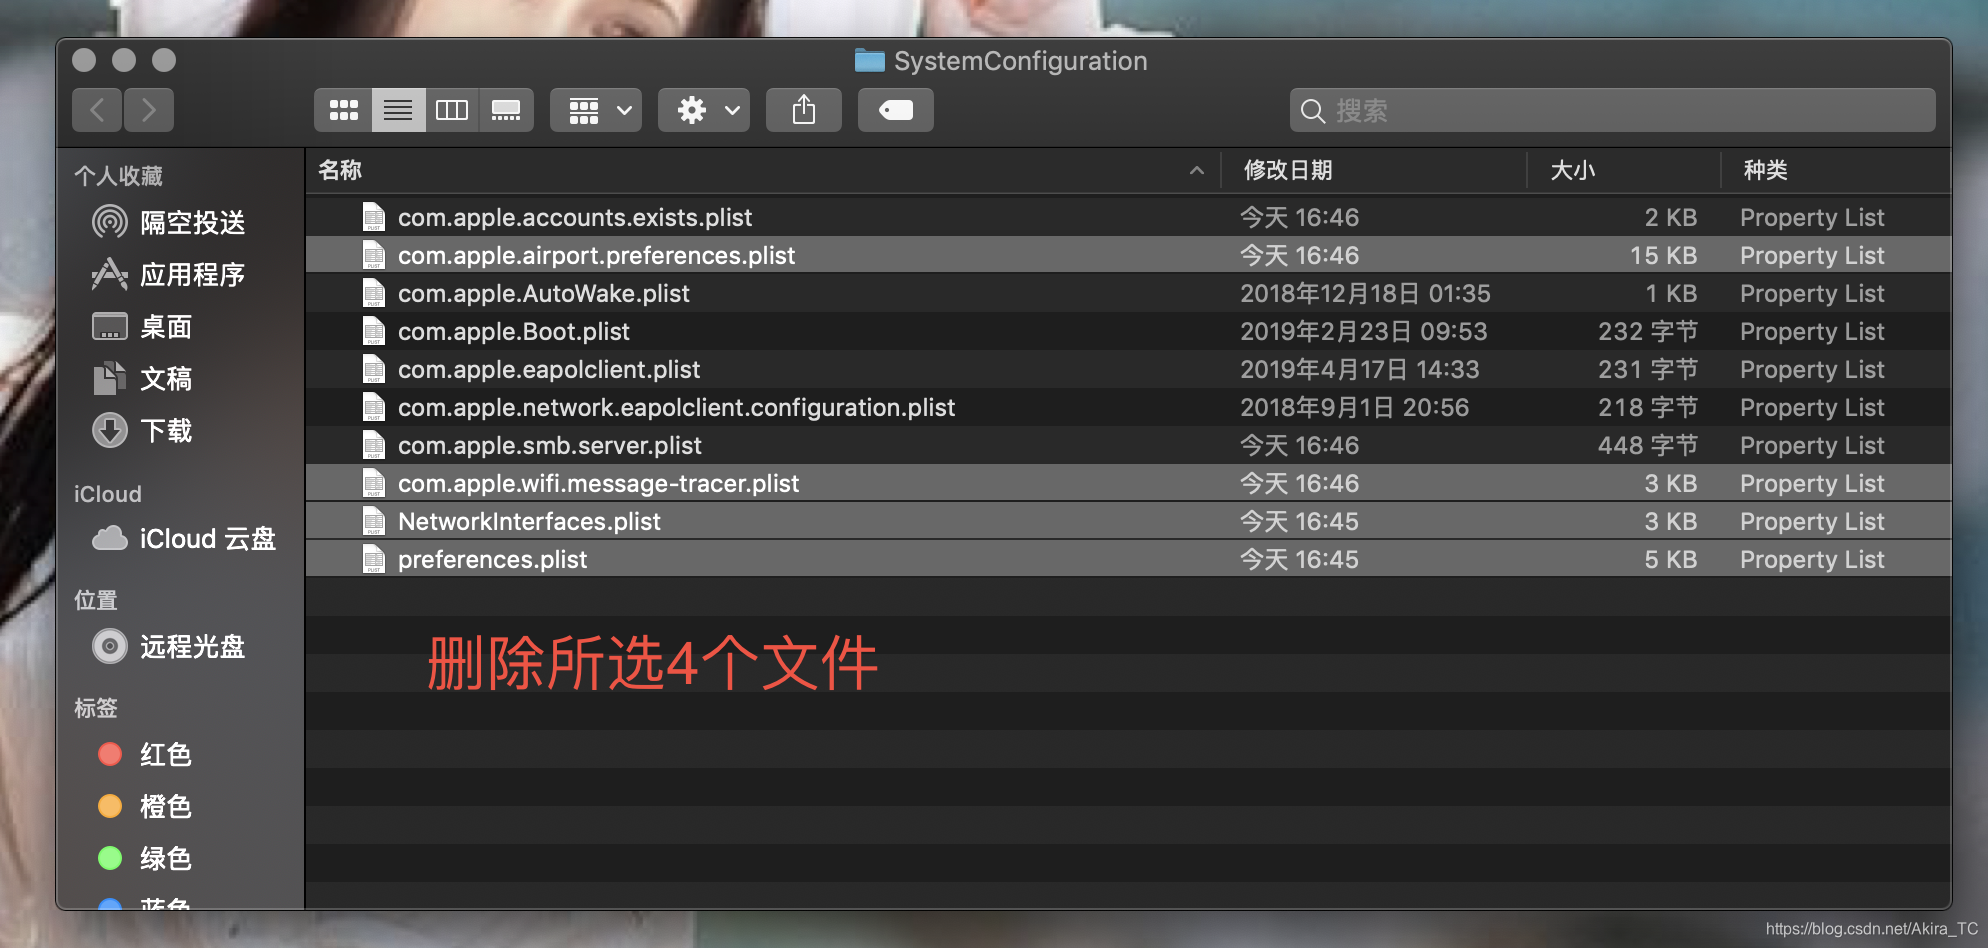Click the Share button
The image size is (1988, 948).
pos(804,110)
